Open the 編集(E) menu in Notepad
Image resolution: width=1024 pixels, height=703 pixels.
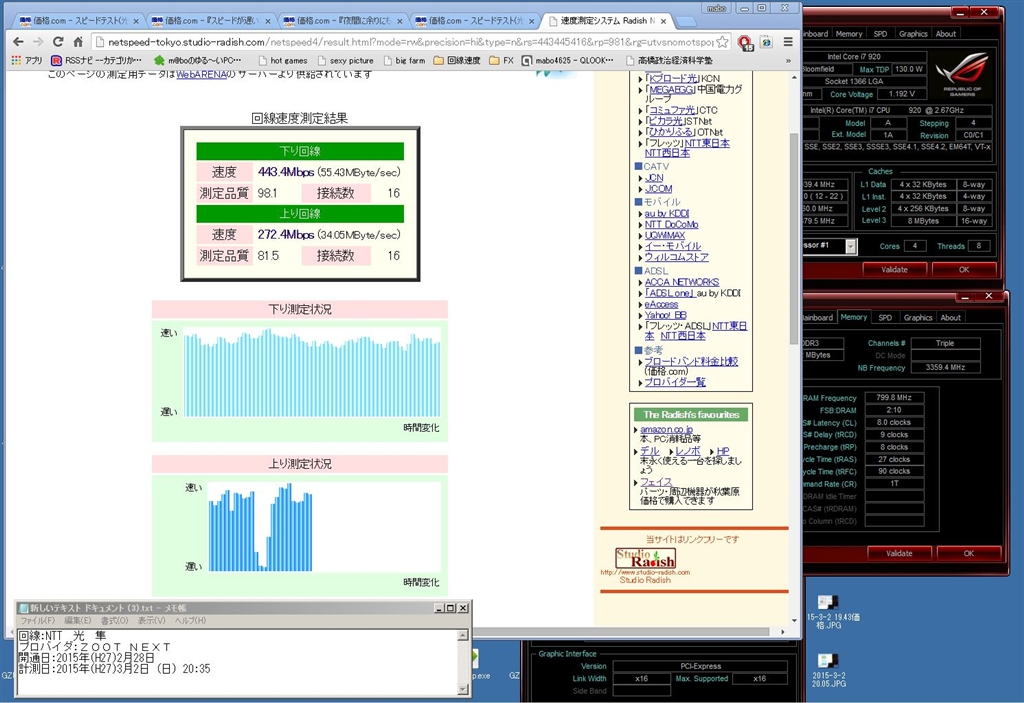point(78,620)
